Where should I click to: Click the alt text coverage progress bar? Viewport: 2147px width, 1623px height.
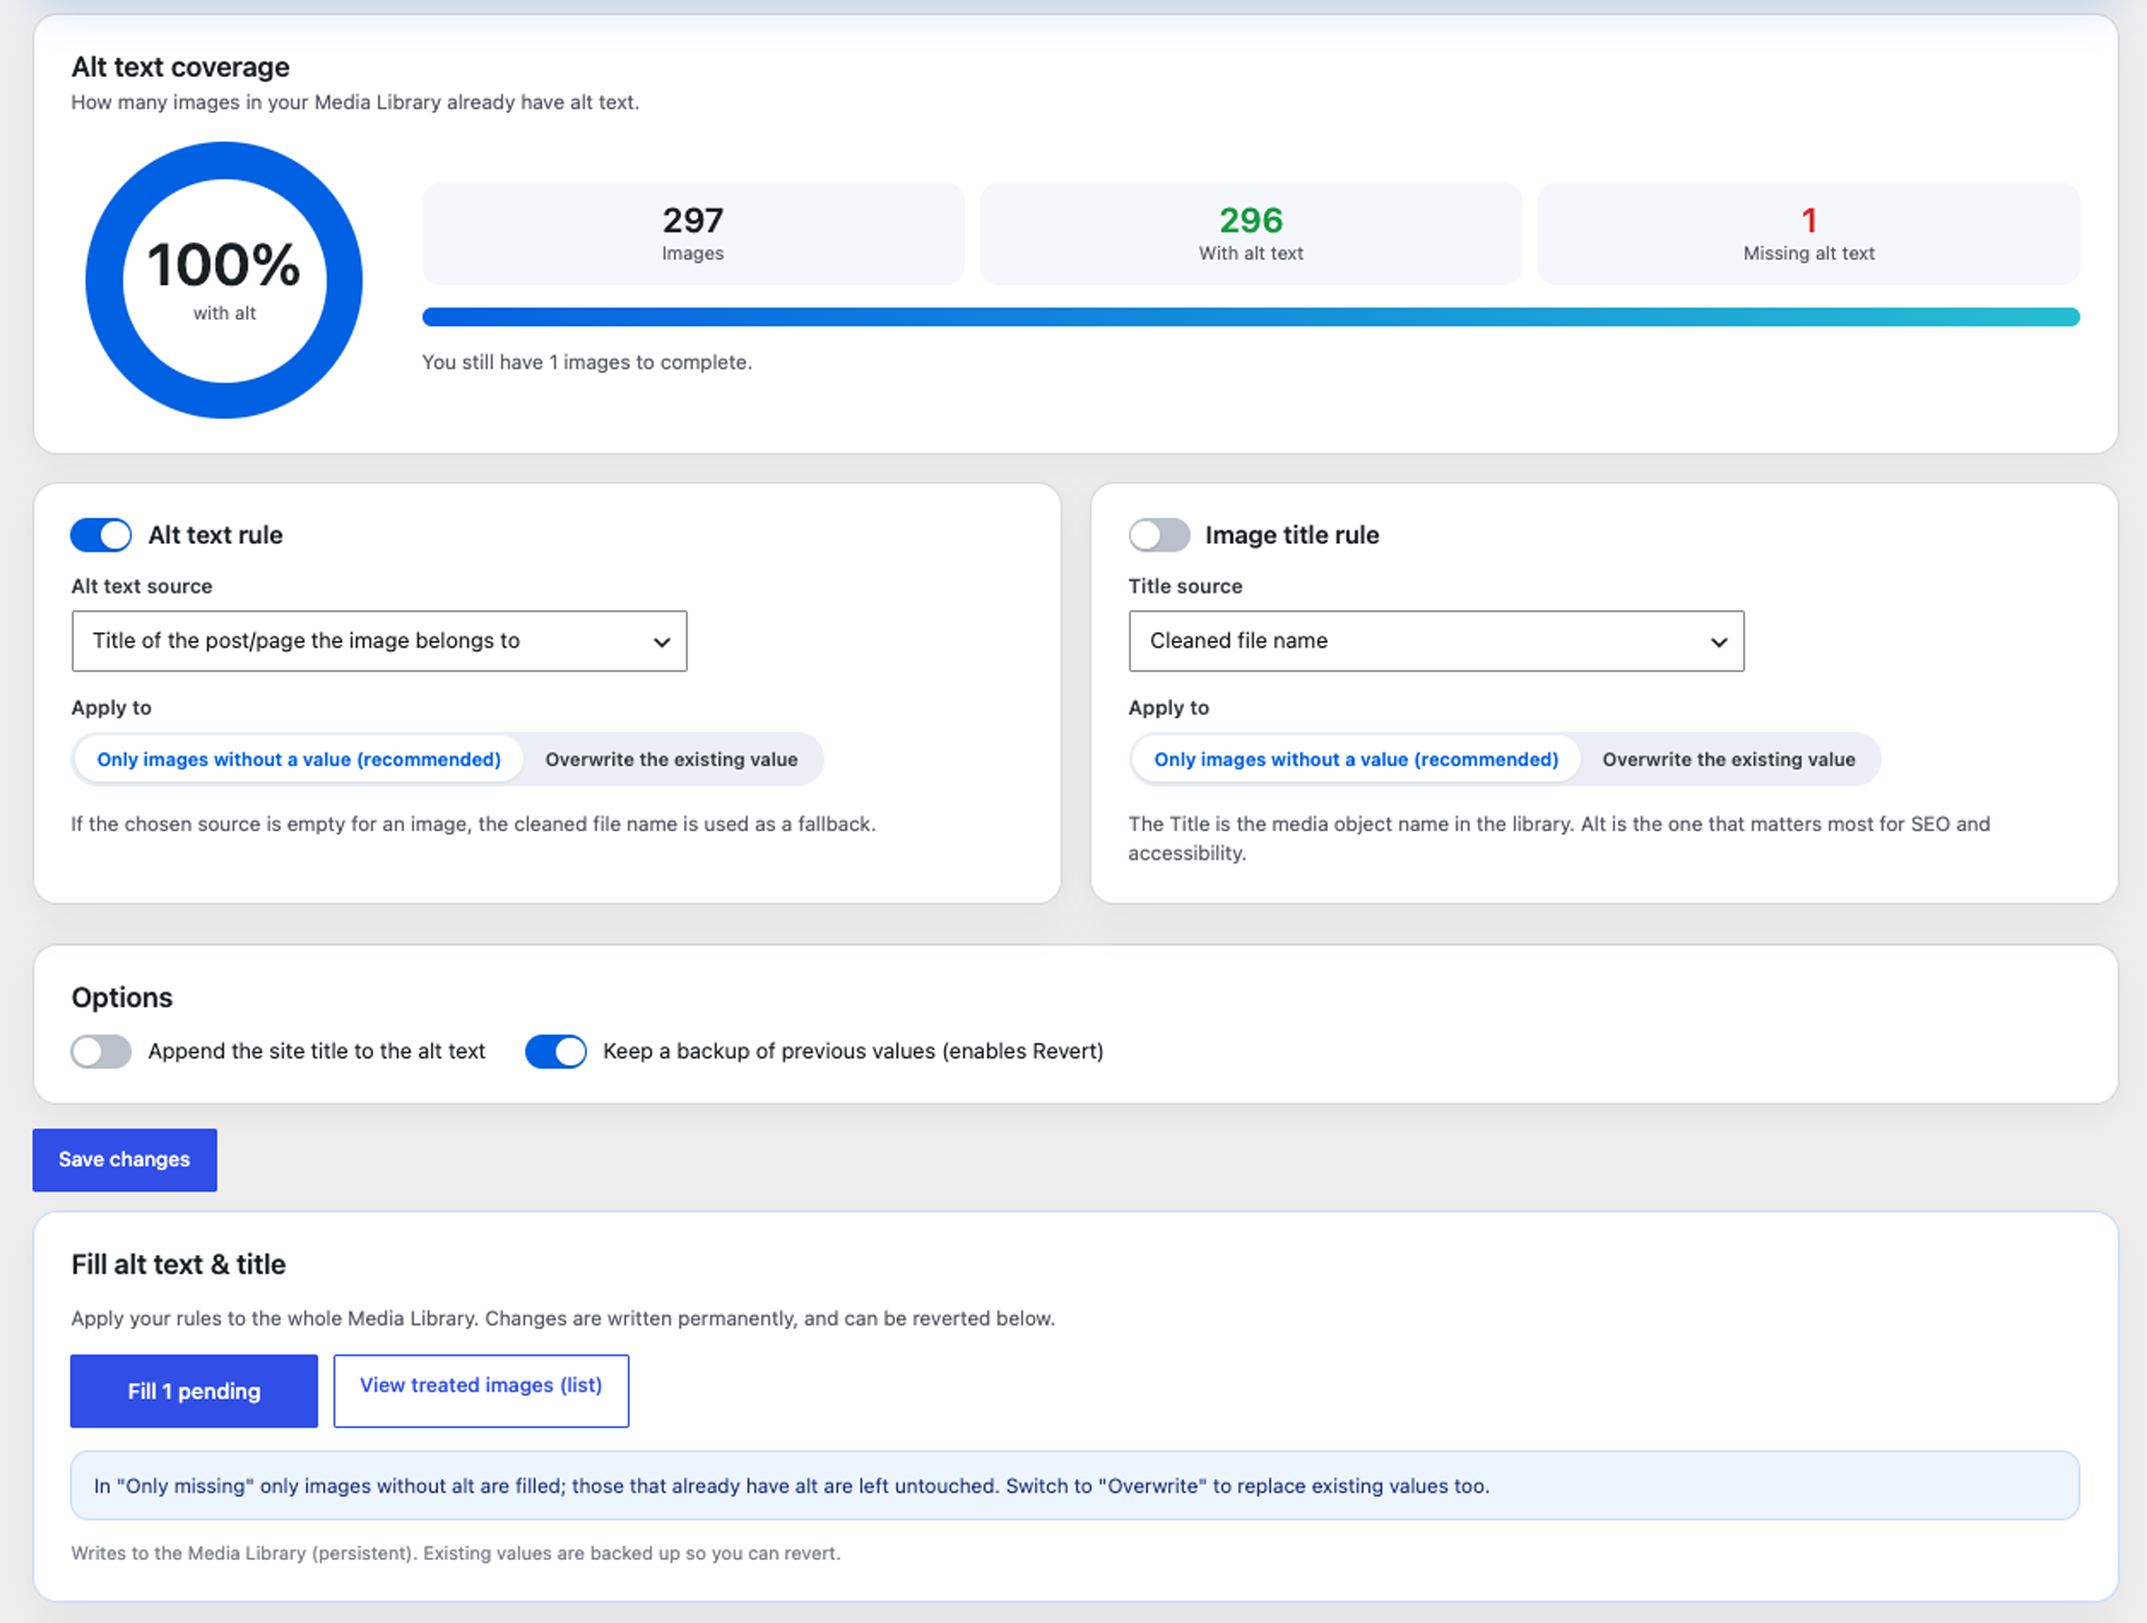[1250, 317]
